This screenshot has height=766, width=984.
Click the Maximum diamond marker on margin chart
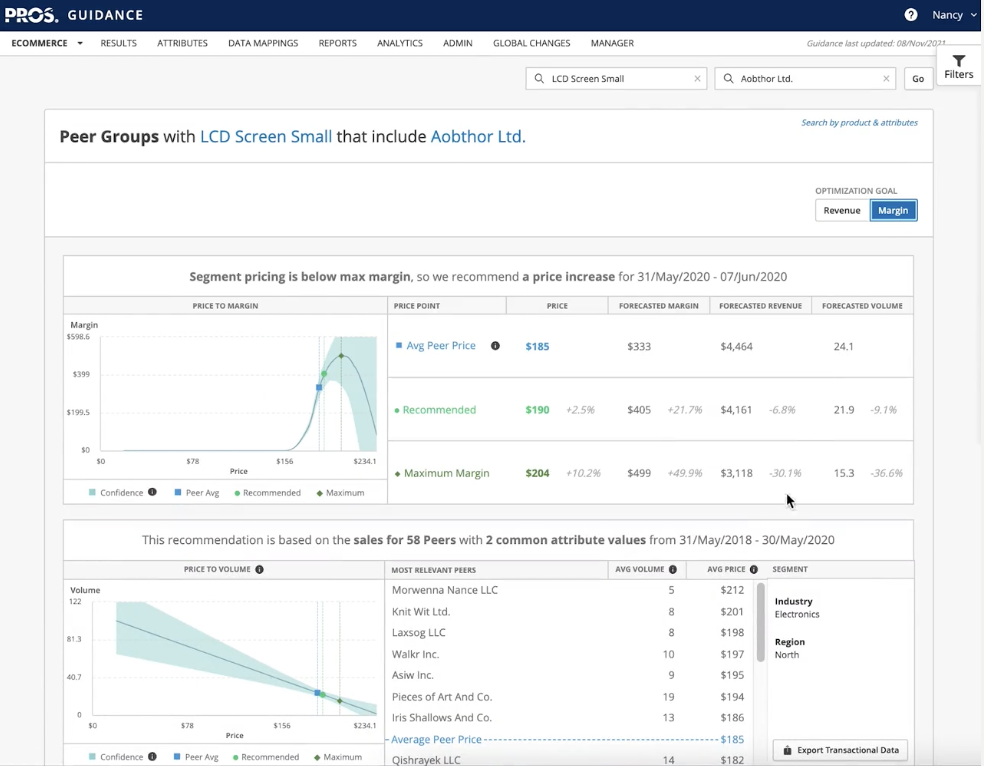[341, 356]
